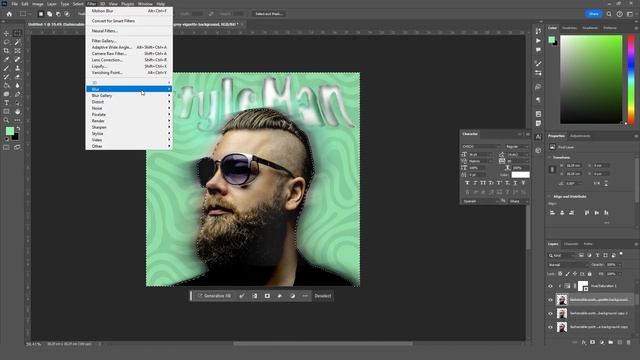
Task: Click Select and Mask button
Action: click(x=268, y=14)
